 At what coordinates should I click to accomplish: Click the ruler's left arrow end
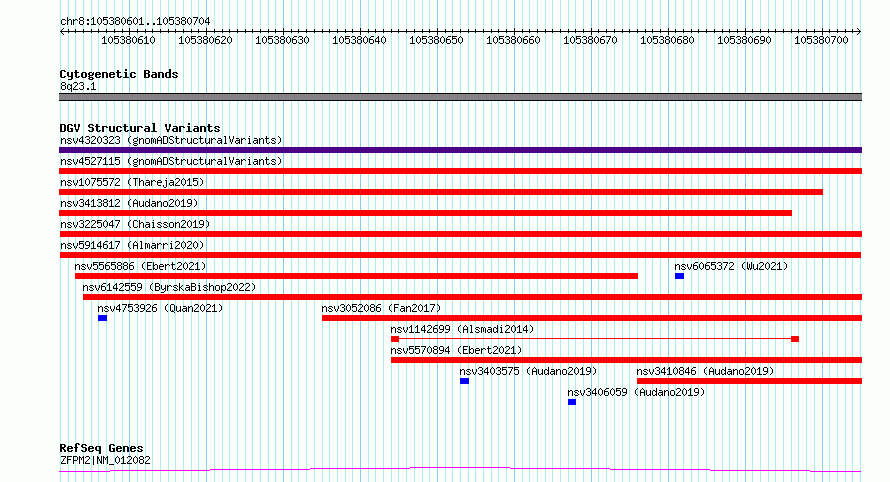click(x=62, y=32)
